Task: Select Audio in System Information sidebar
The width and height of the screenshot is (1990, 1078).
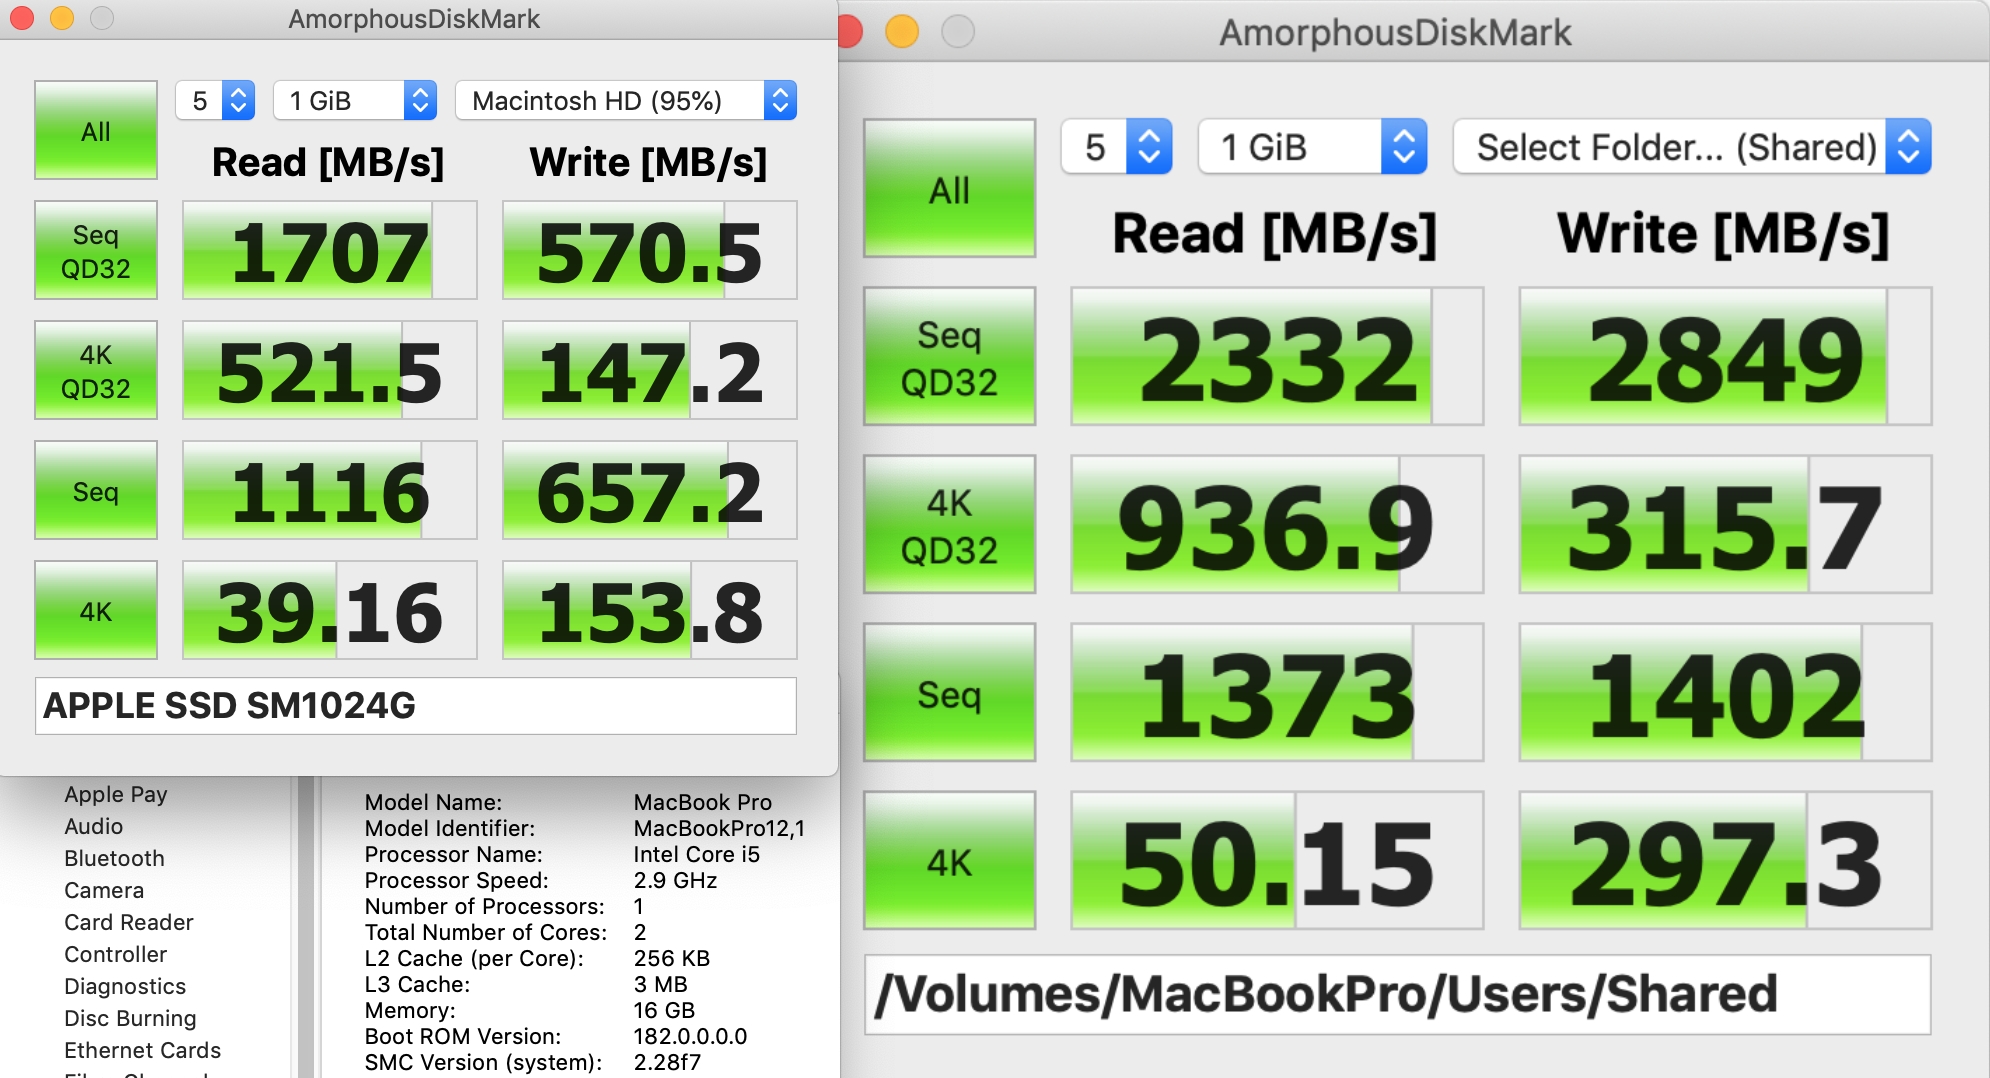Action: [94, 826]
